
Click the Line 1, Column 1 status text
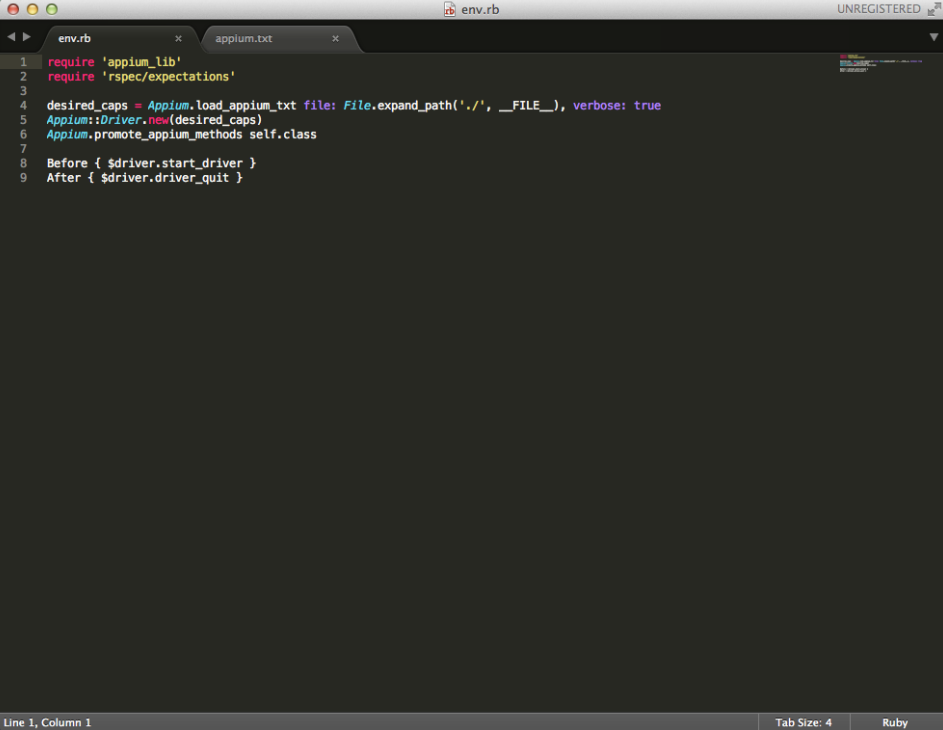48,722
